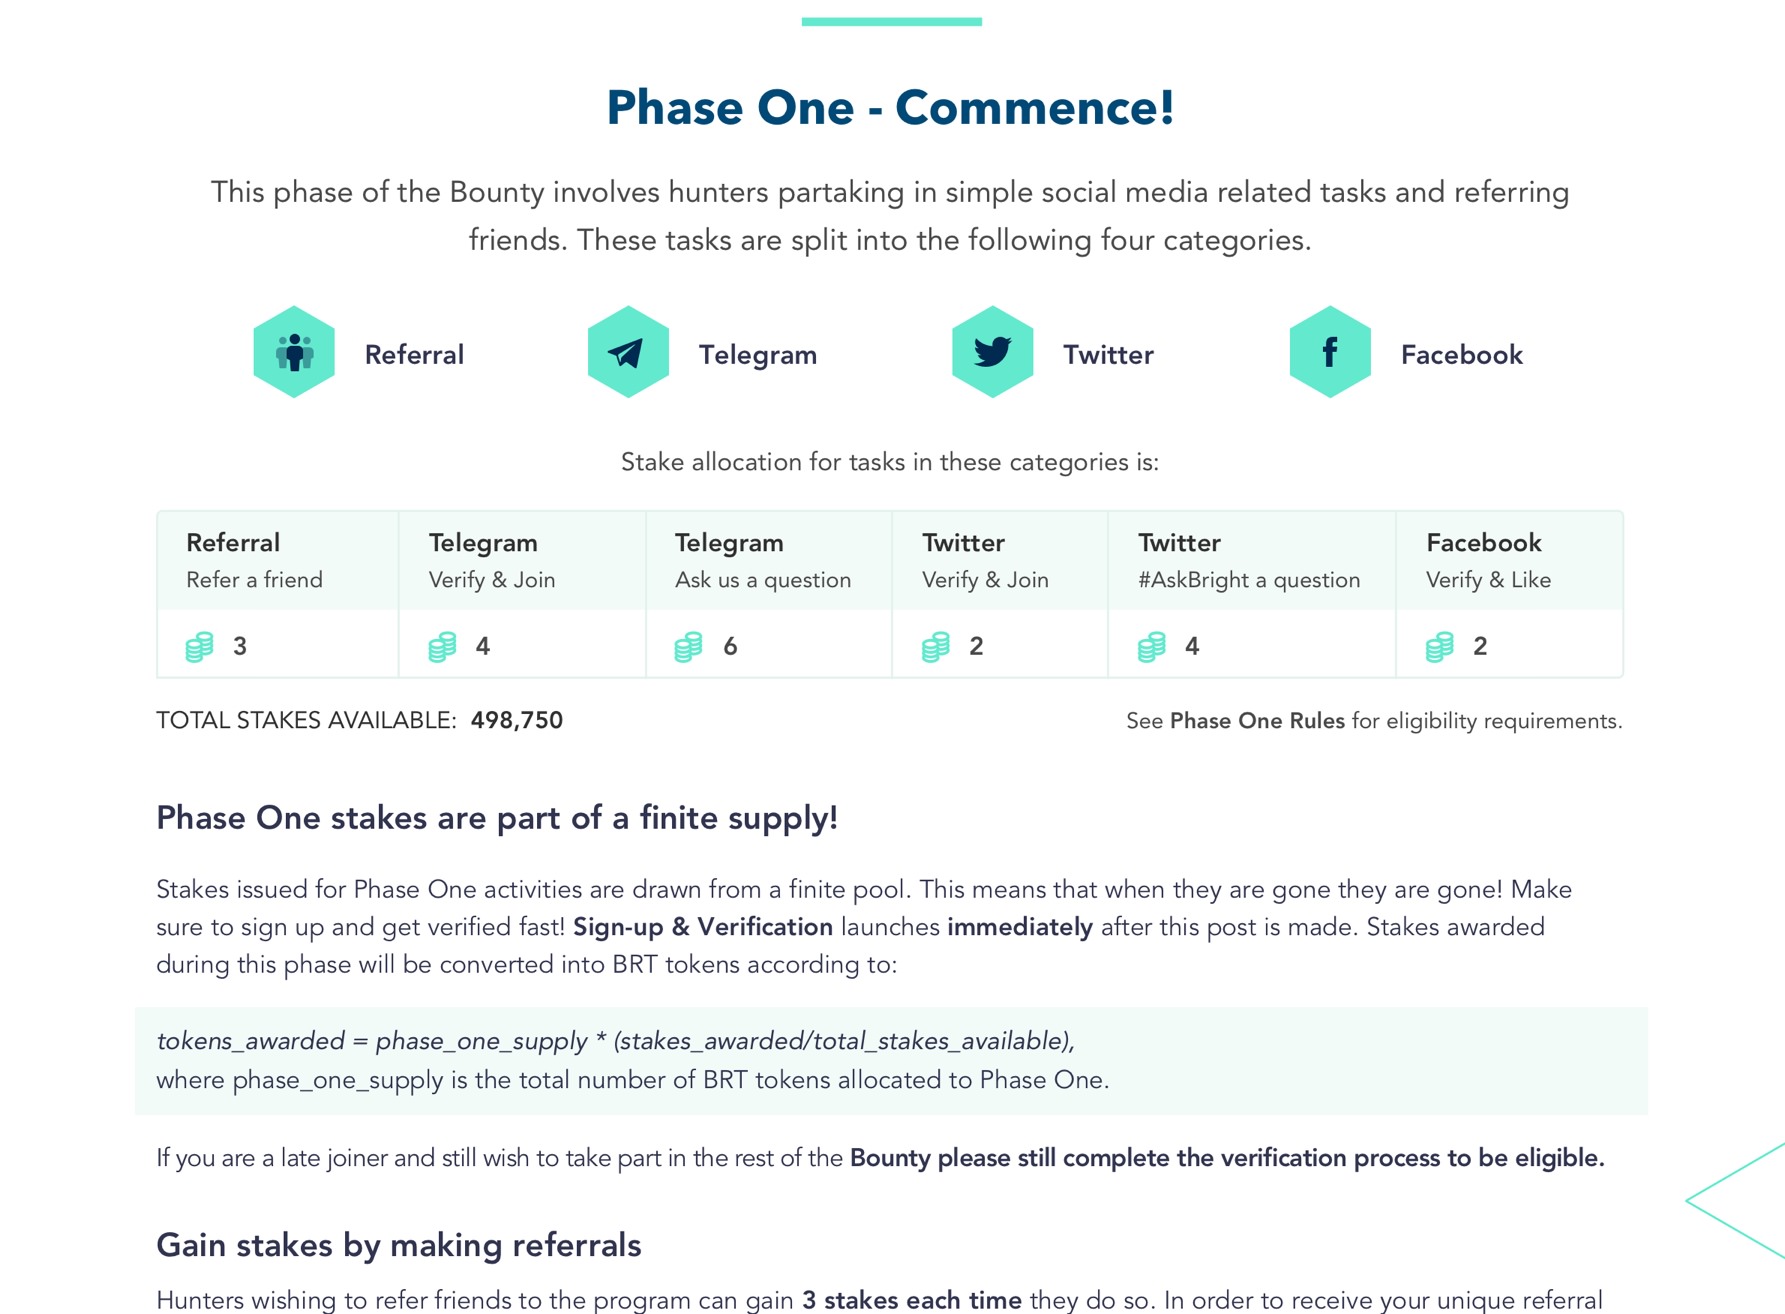The width and height of the screenshot is (1785, 1314).
Task: Click coin stack icon under #AskBright a question
Action: [1152, 647]
